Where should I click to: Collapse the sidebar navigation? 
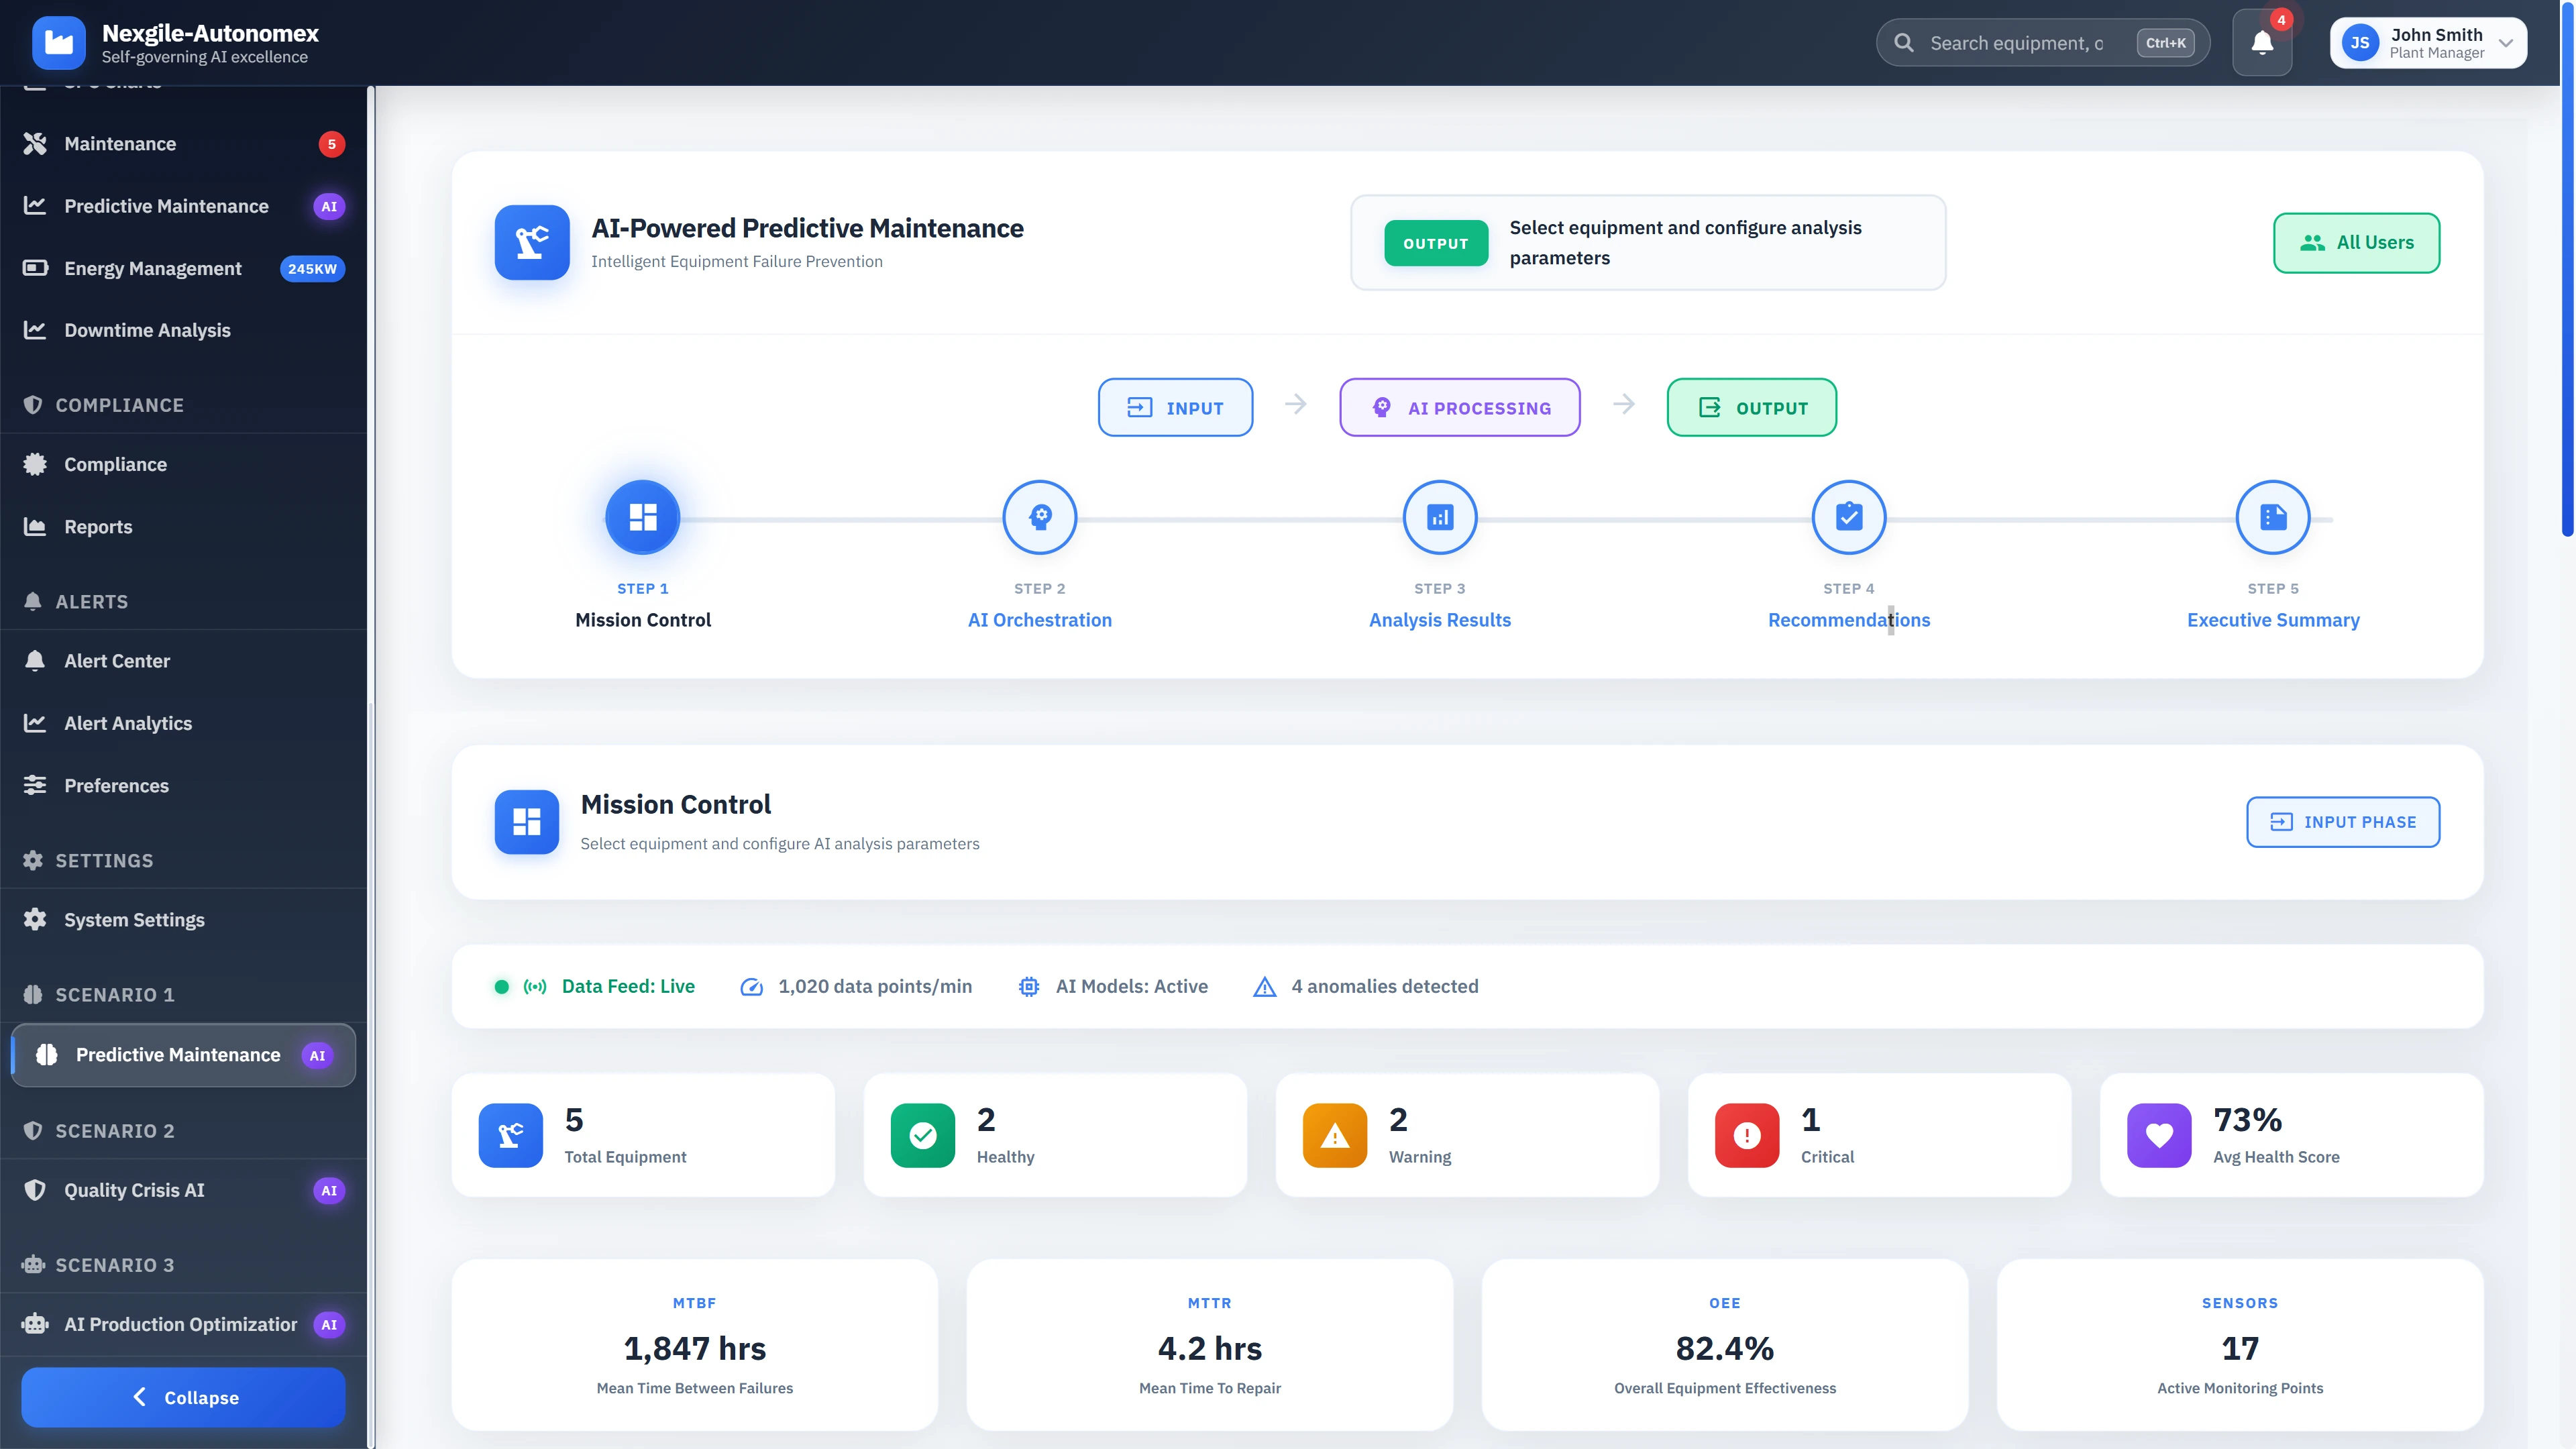coord(183,1397)
